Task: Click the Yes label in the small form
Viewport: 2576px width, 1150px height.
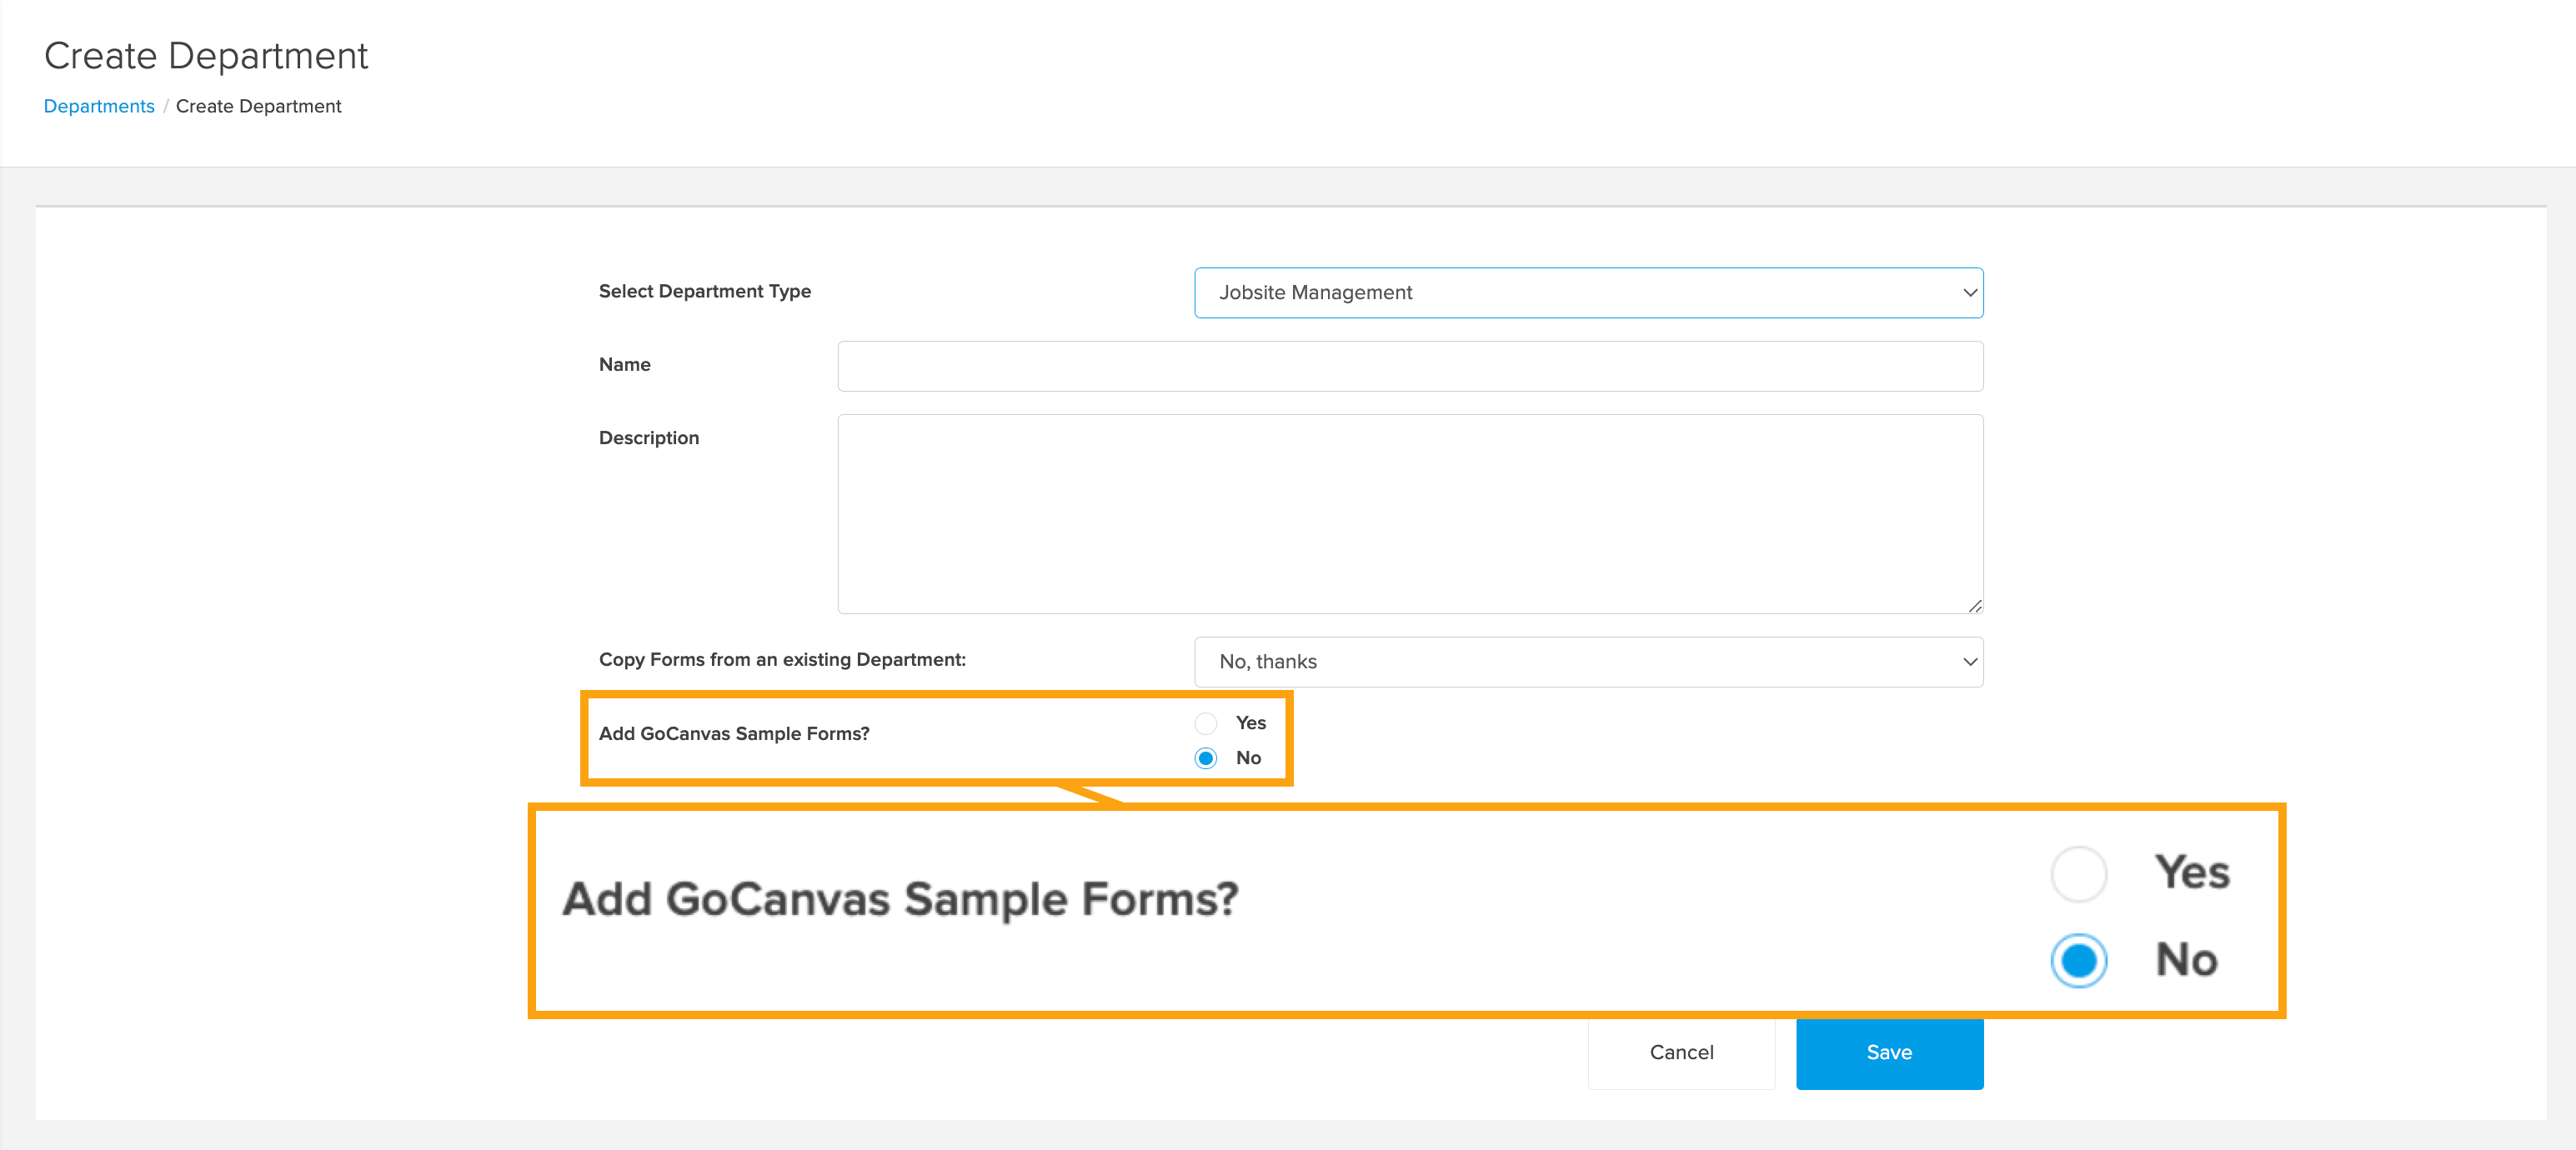Action: (1250, 723)
